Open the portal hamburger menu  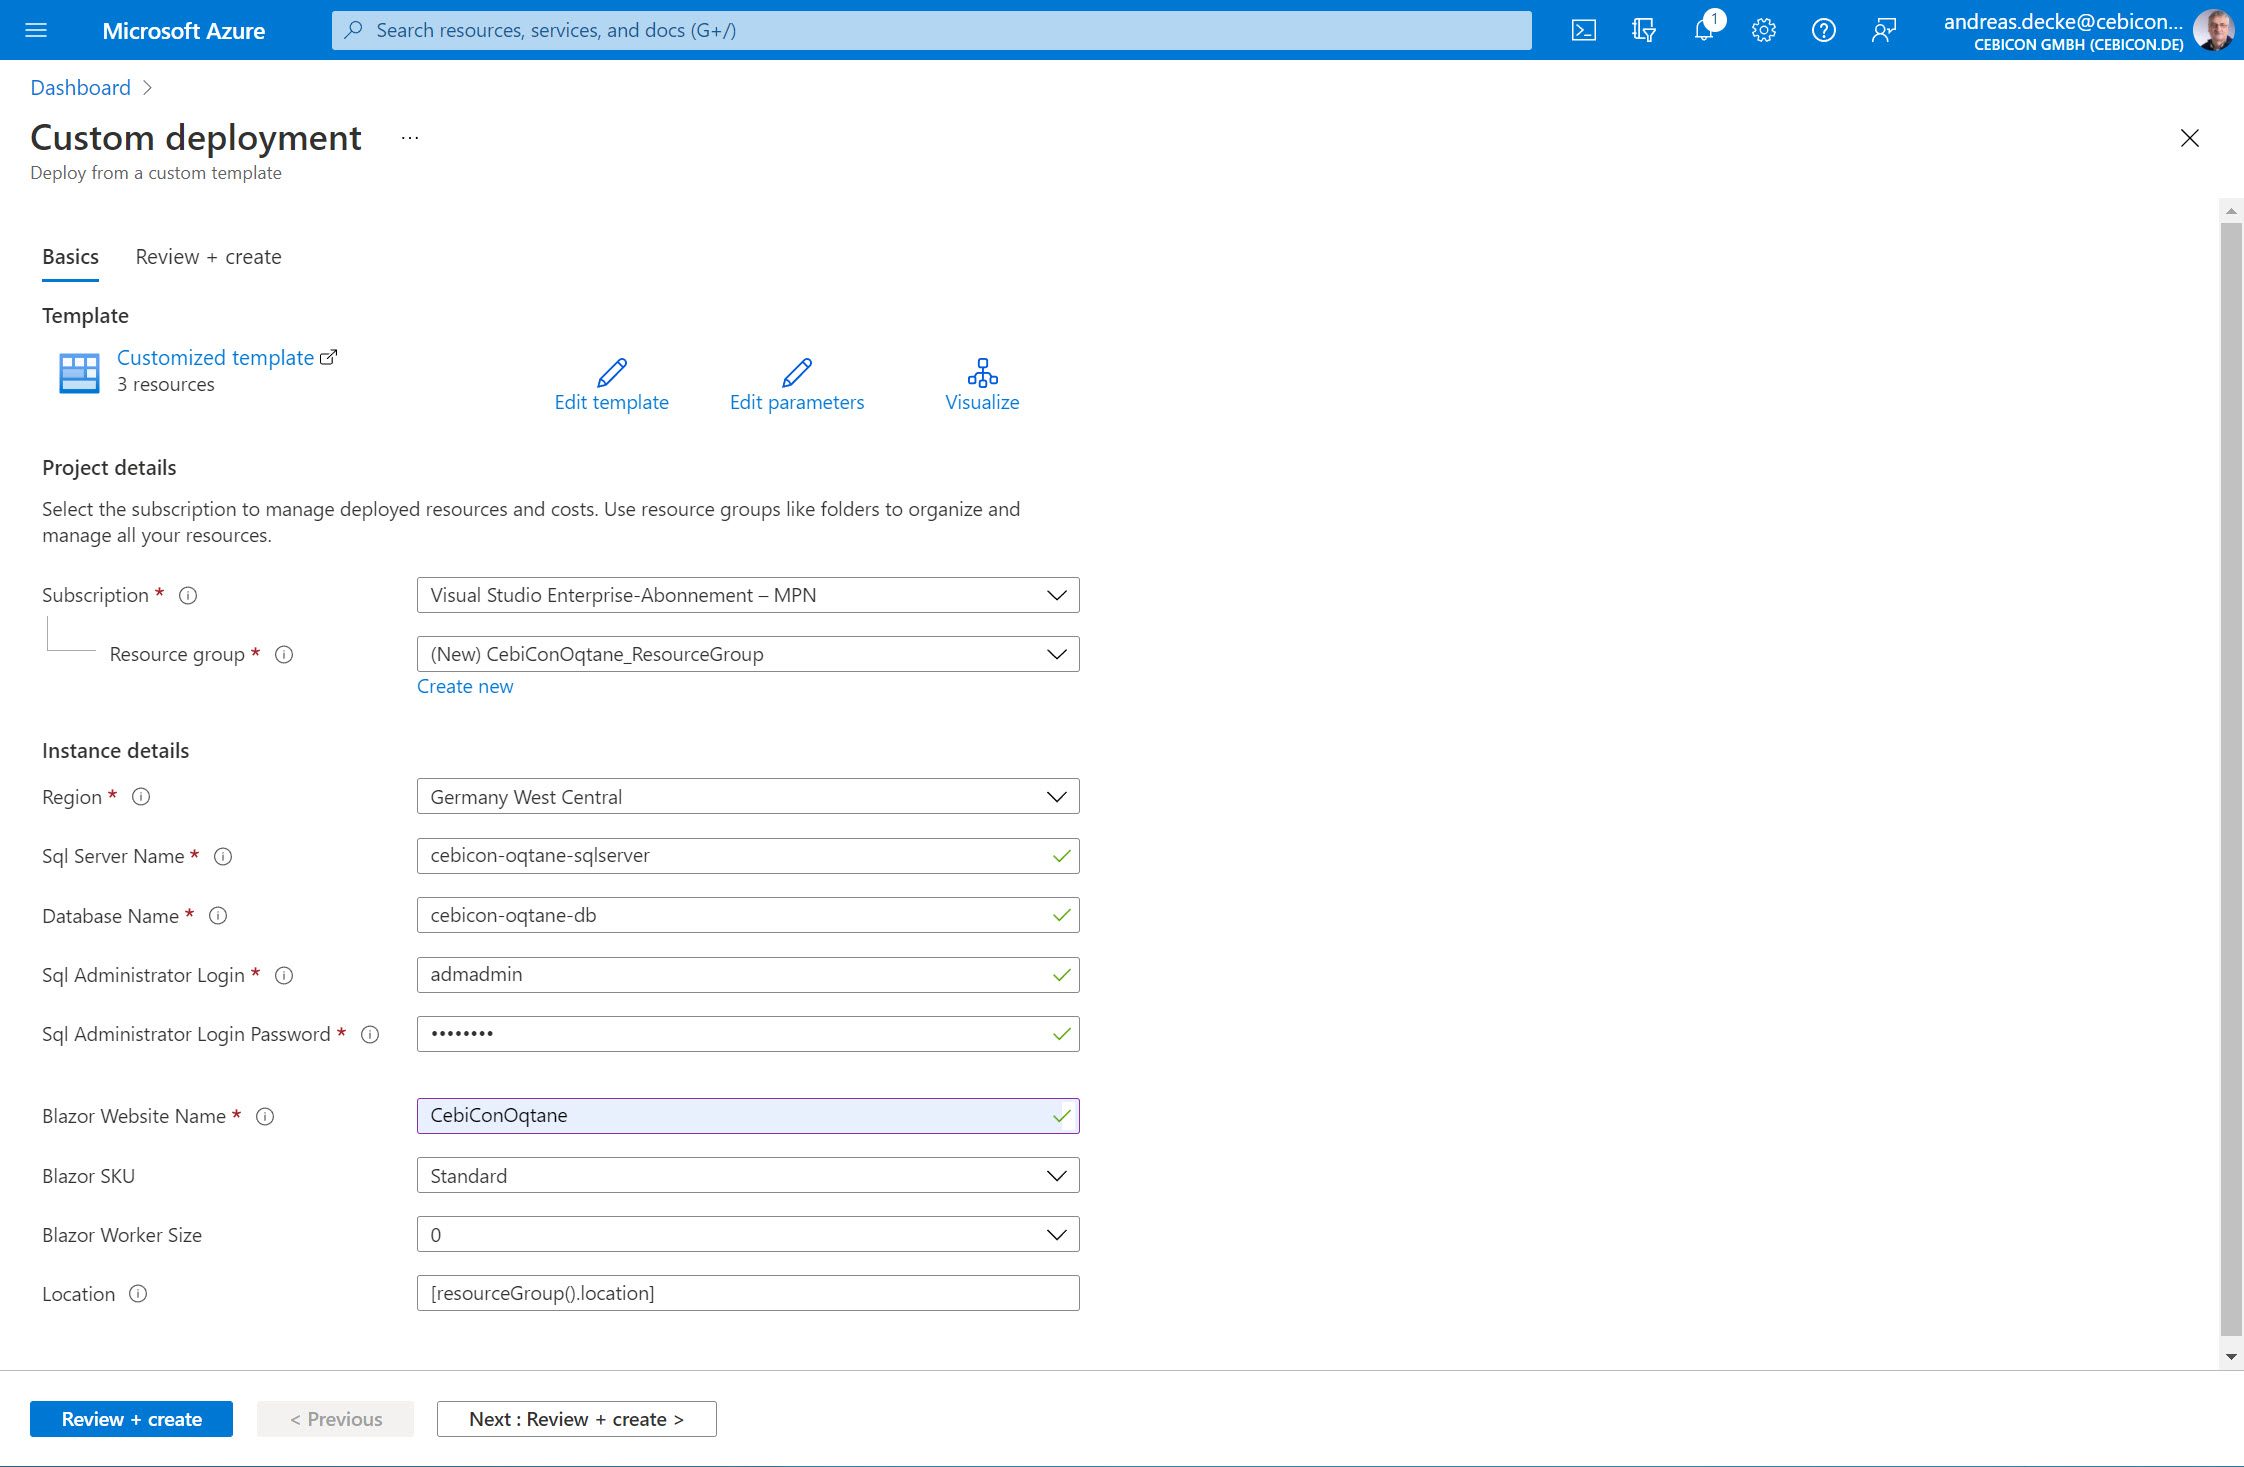[x=36, y=30]
